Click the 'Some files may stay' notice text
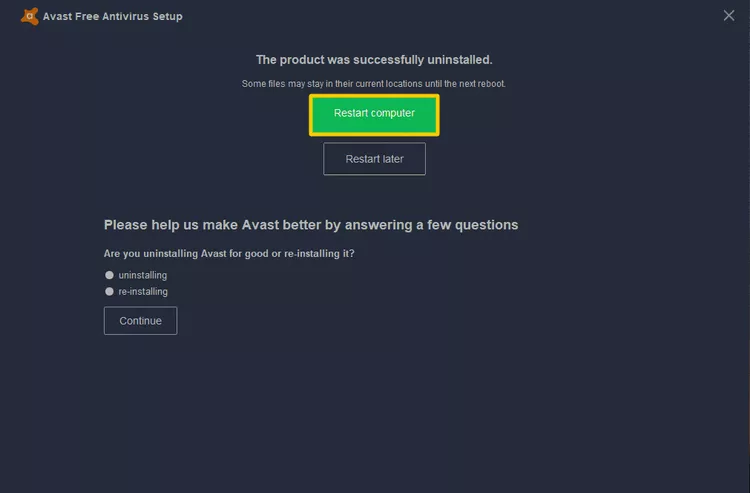 [x=374, y=84]
